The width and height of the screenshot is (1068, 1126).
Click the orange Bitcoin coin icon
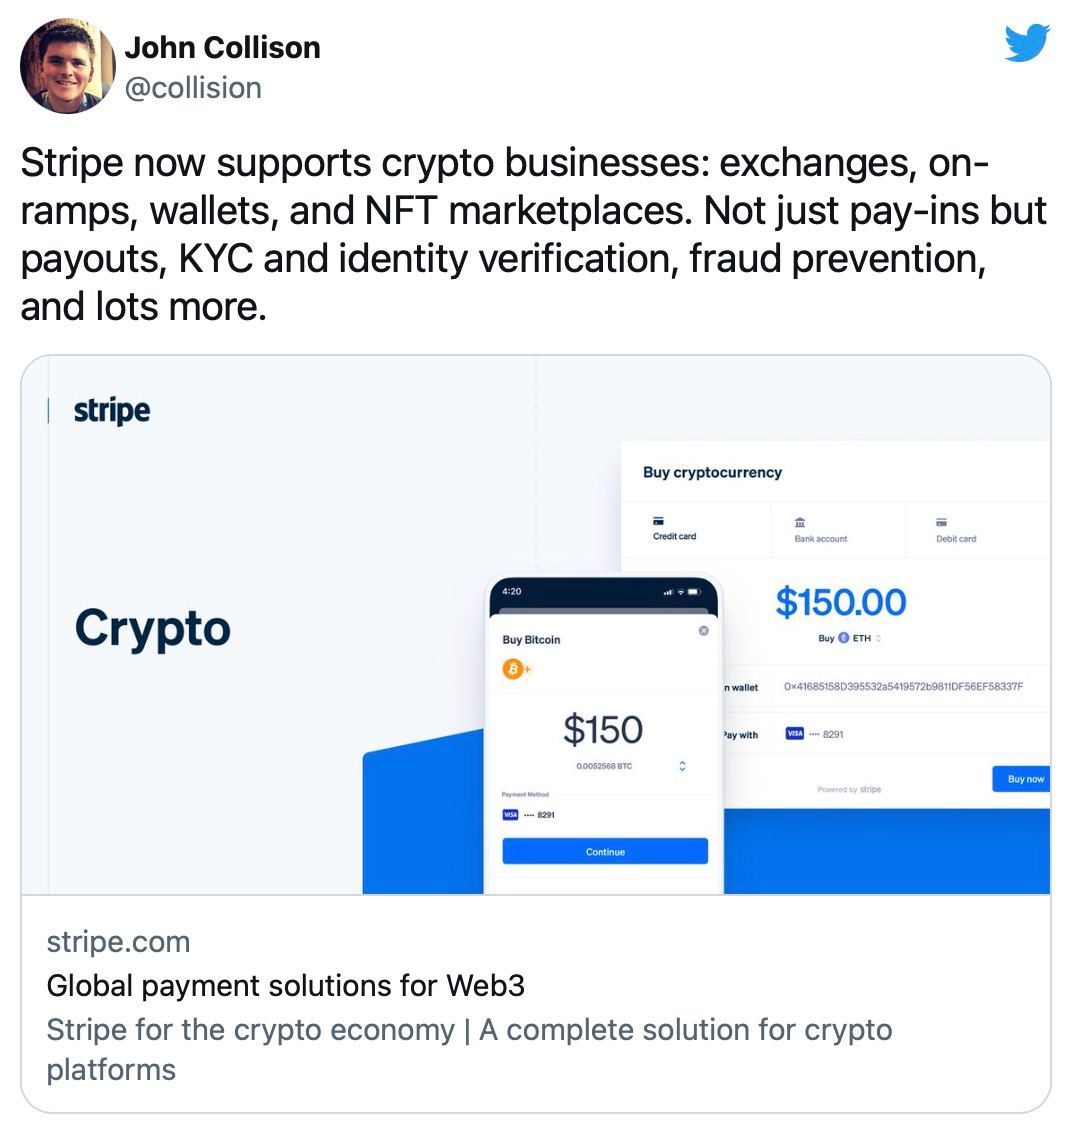[512, 669]
